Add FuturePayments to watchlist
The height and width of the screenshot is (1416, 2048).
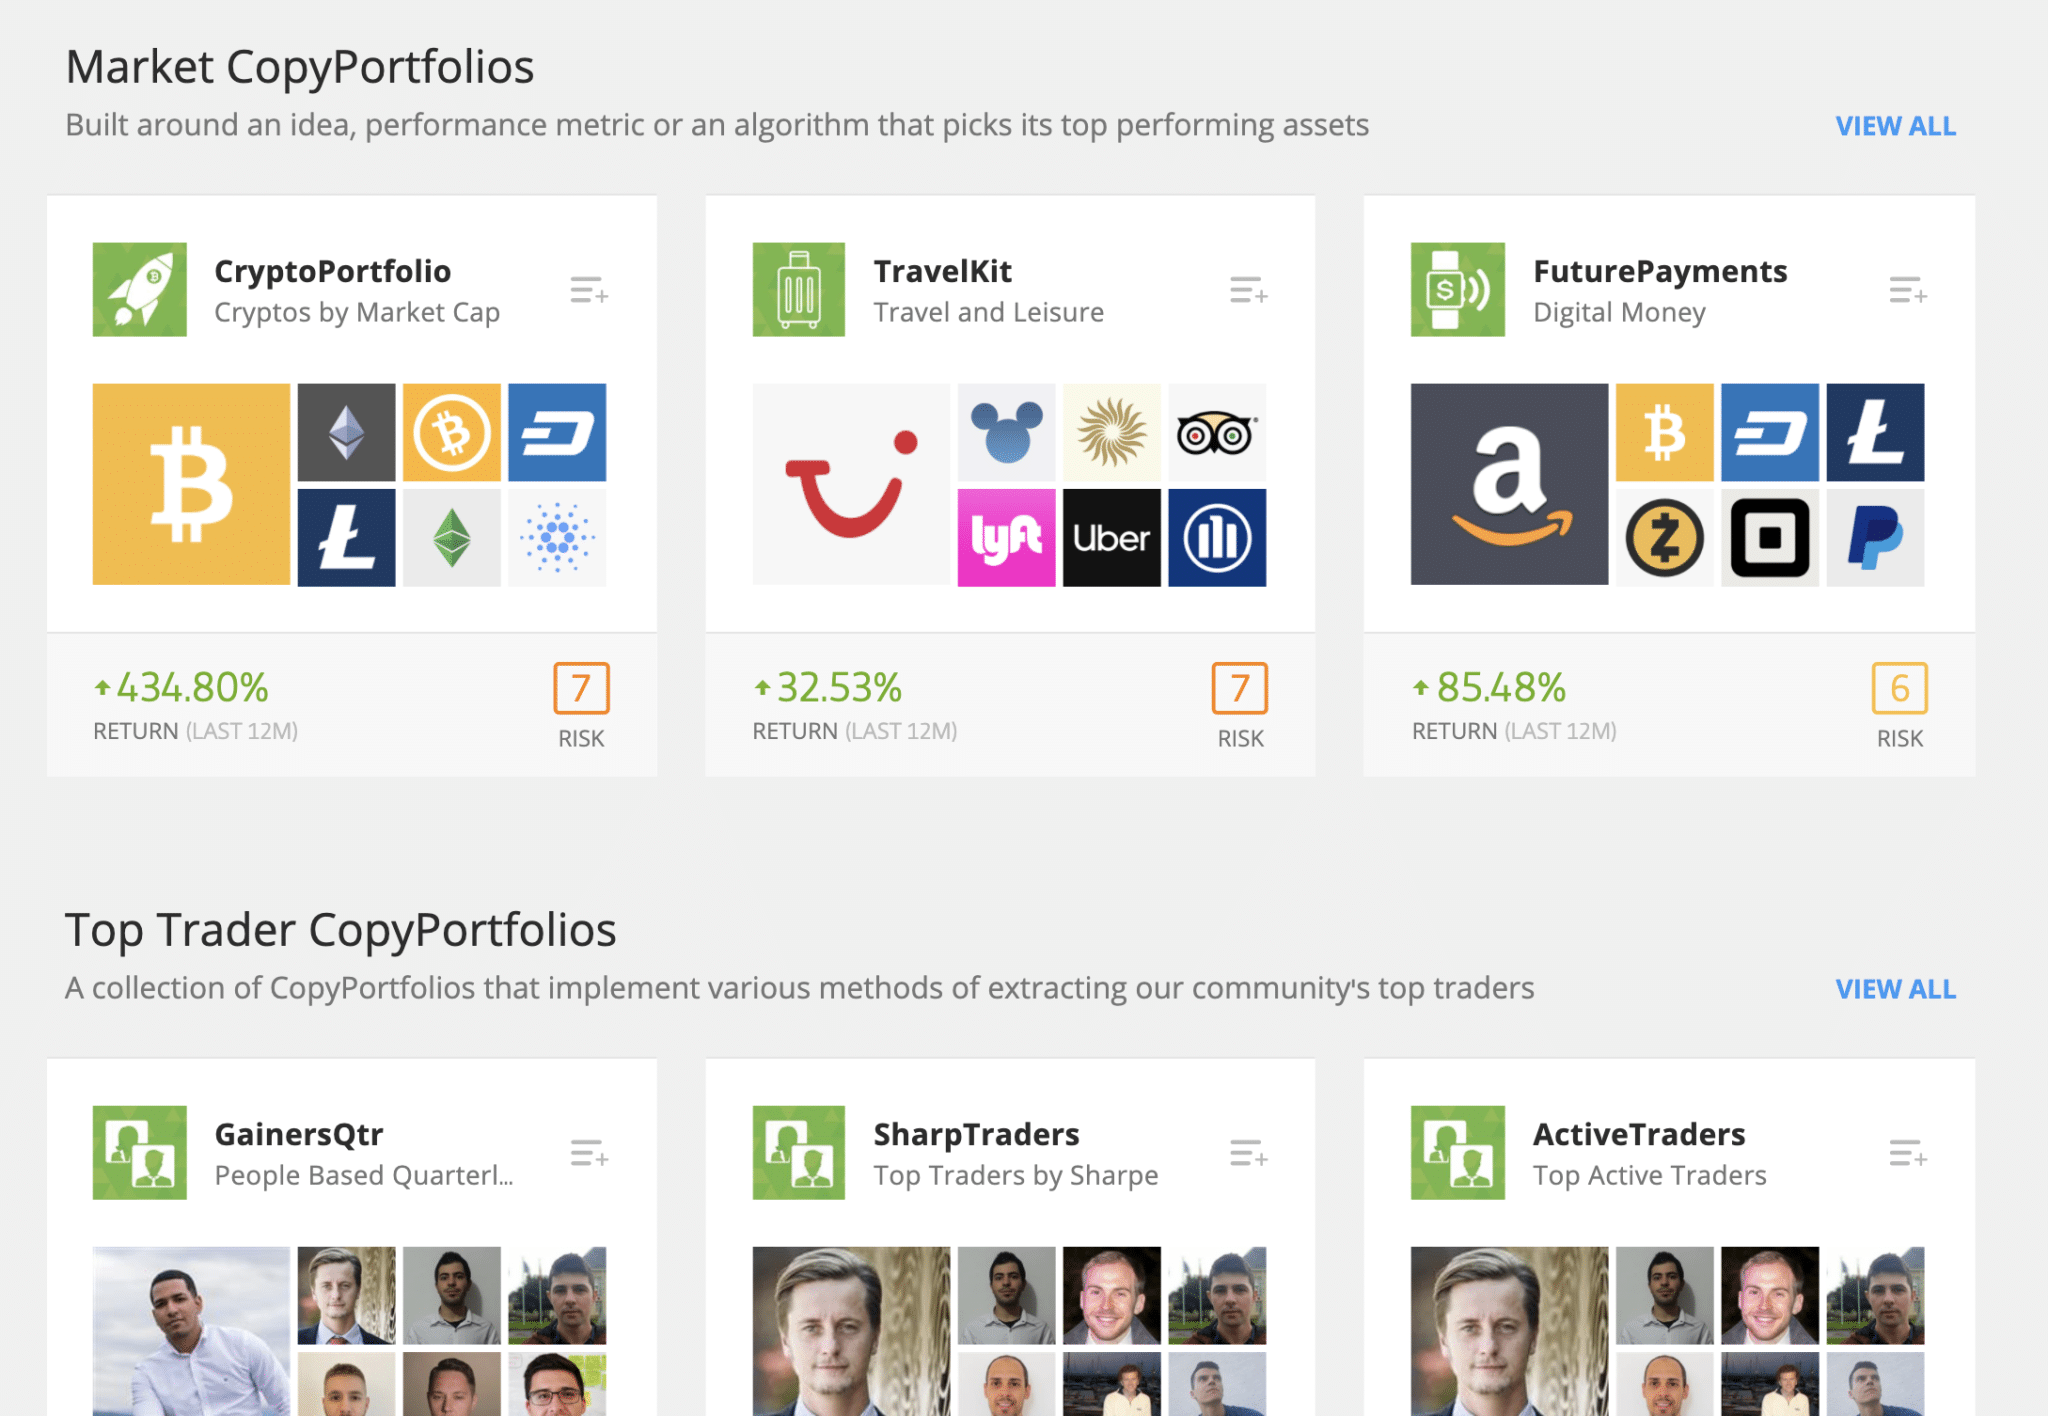click(1907, 290)
